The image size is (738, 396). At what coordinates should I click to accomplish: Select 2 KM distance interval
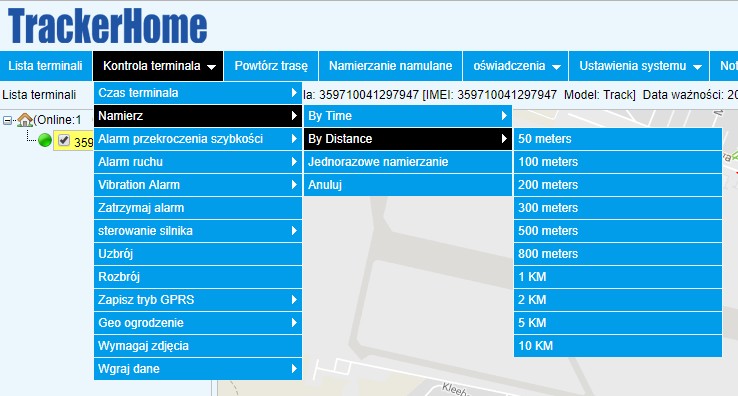tap(618, 300)
